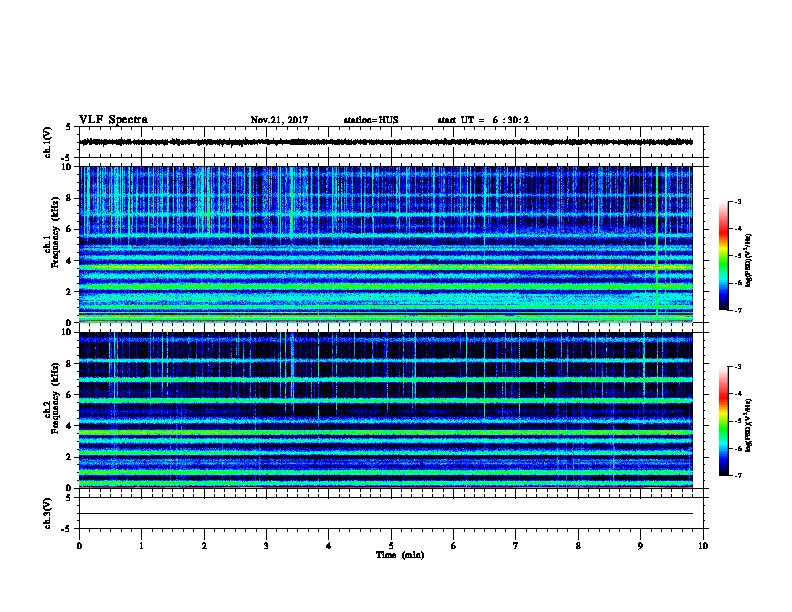Click the flat ch.3 voltage line

[x=386, y=514]
